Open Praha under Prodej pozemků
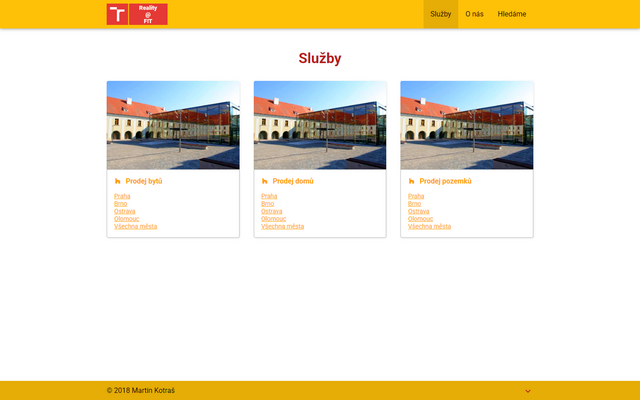The width and height of the screenshot is (640, 400). [x=416, y=196]
